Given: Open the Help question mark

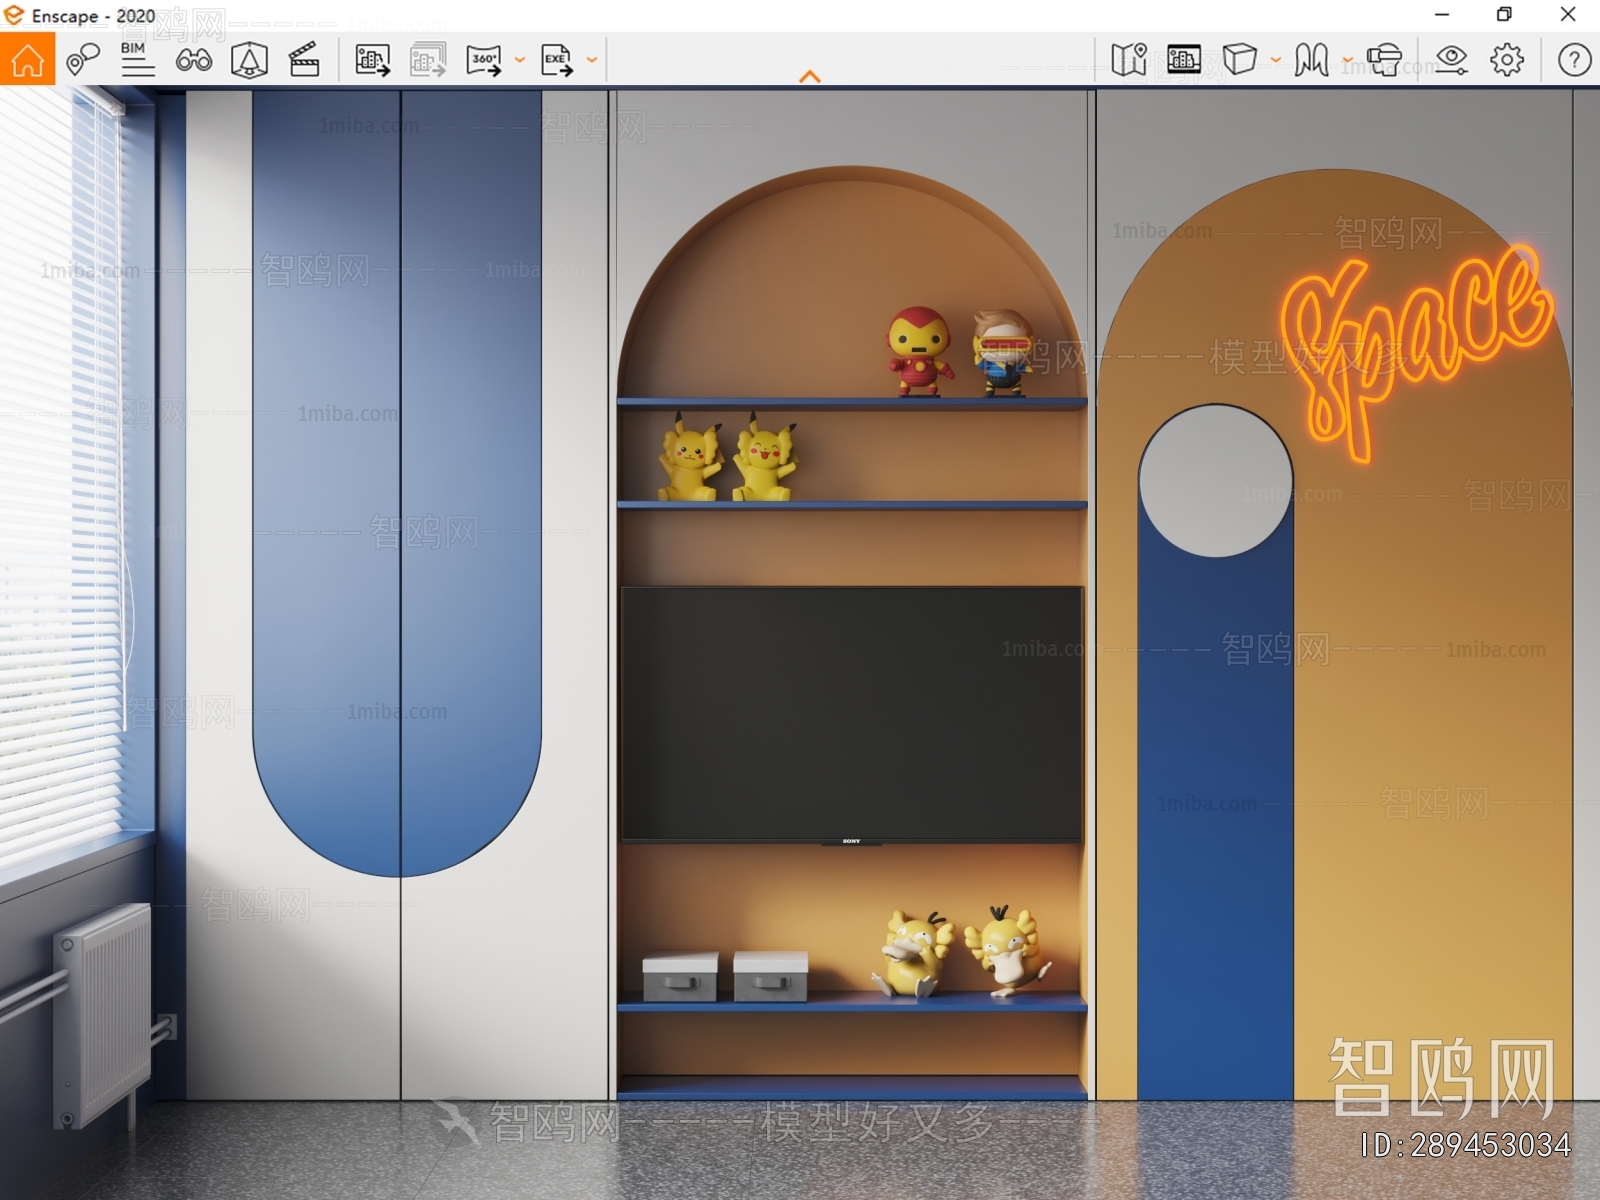Looking at the screenshot, I should [1574, 60].
